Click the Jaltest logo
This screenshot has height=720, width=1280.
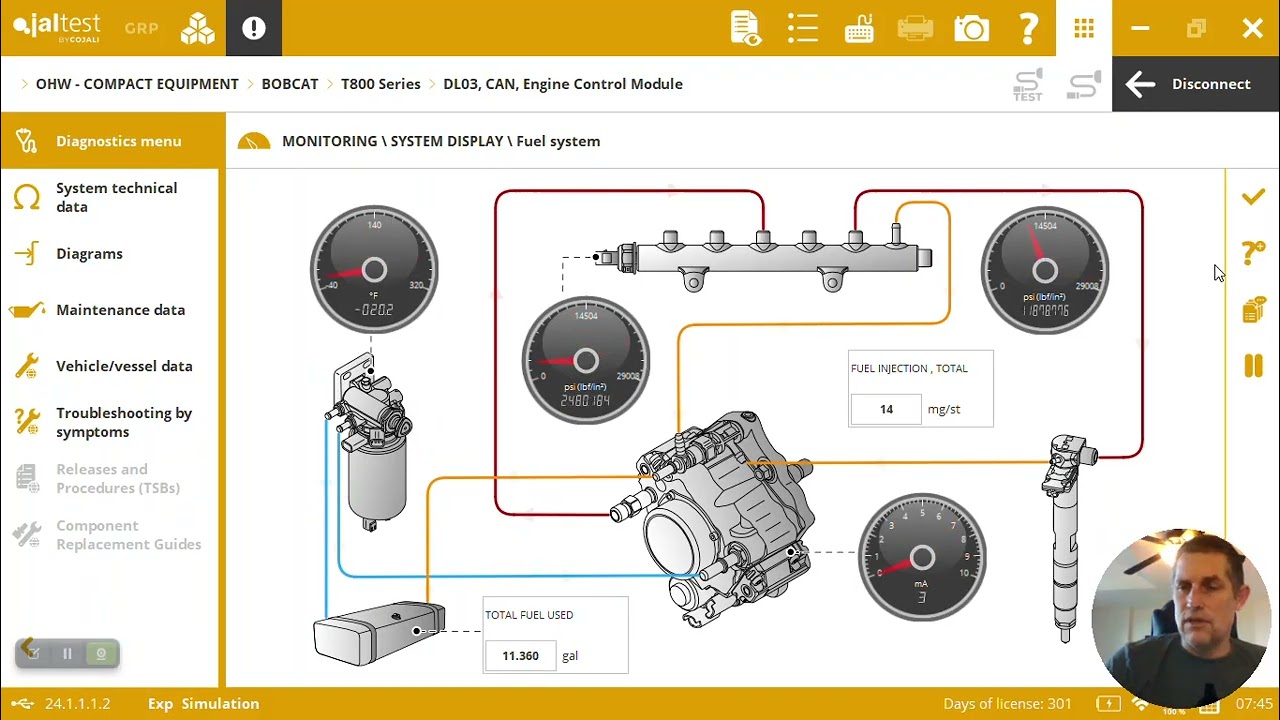pos(58,27)
